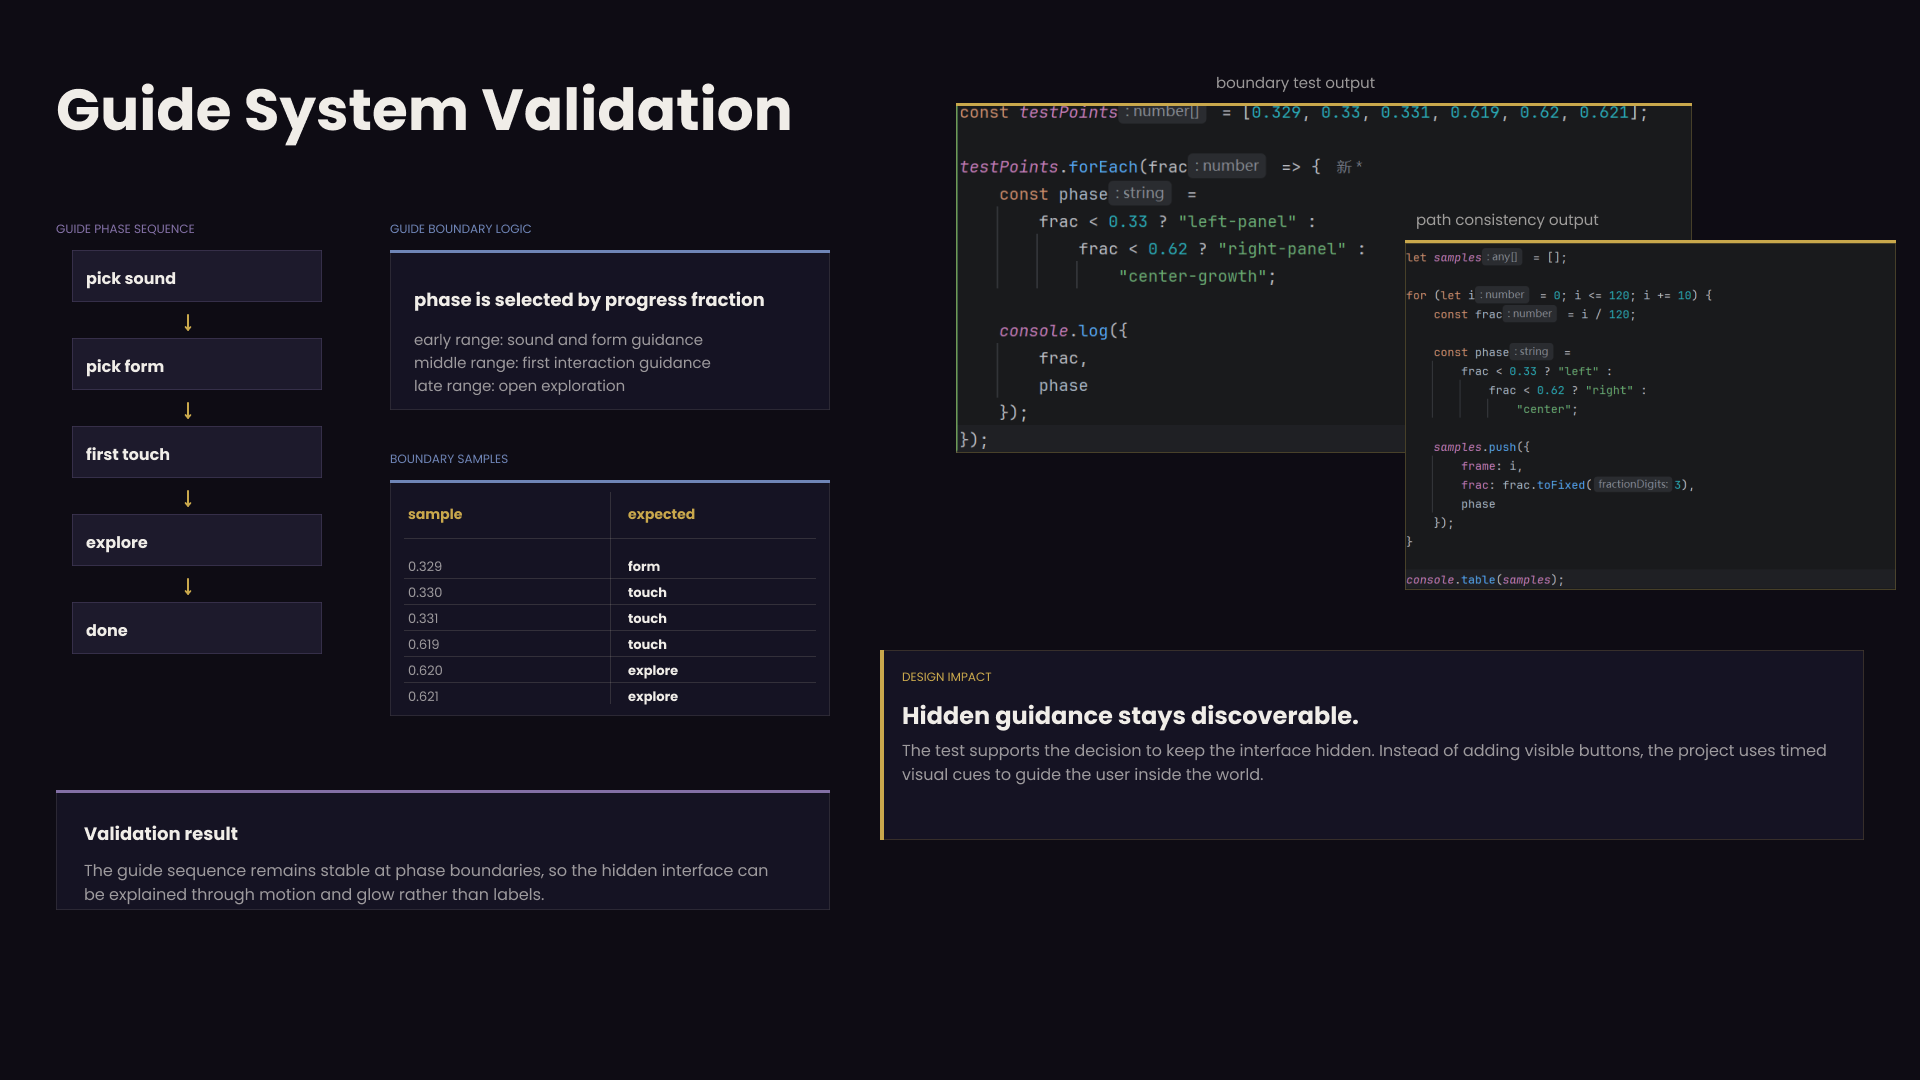1920x1080 pixels.
Task: Click the Hidden guidance stays discoverable heading
Action: tap(1130, 716)
